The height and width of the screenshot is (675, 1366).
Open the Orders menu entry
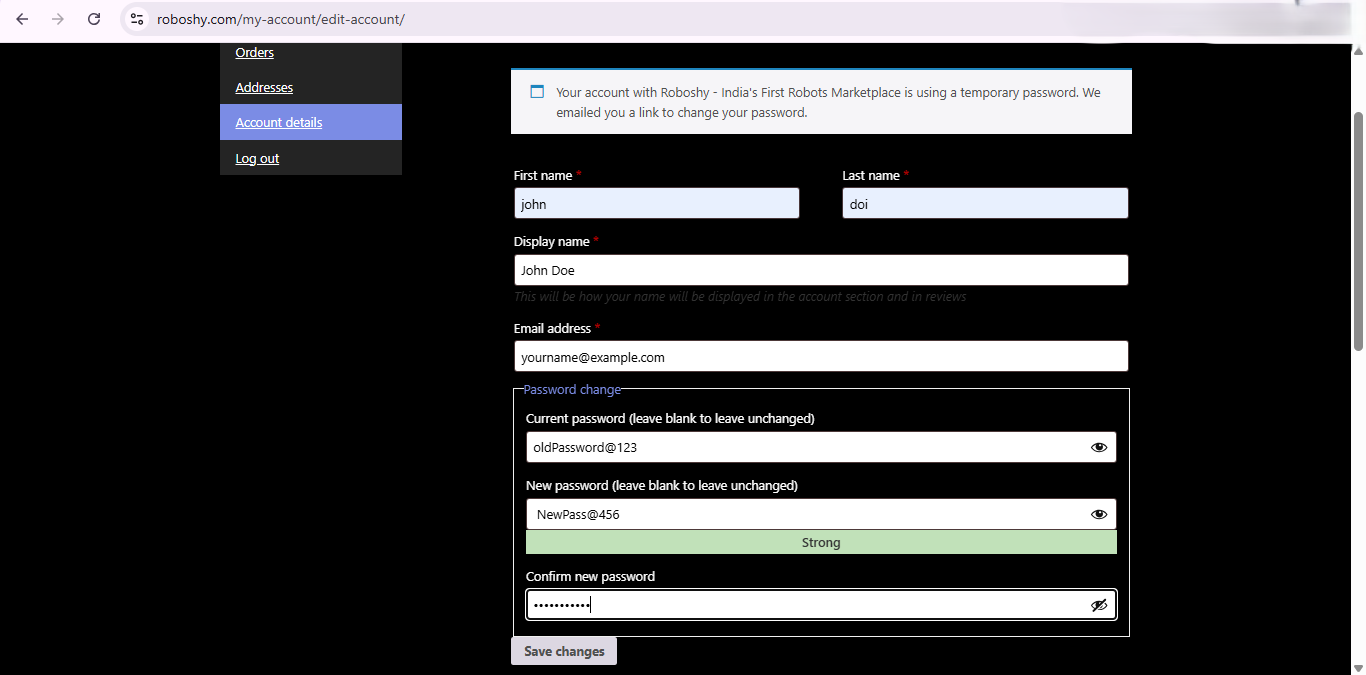coord(254,52)
